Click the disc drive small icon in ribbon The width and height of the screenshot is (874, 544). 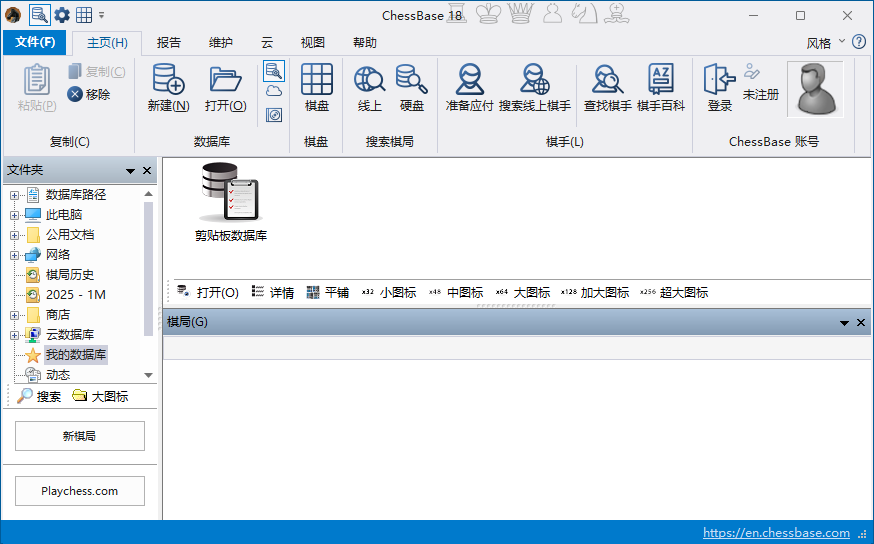click(274, 115)
